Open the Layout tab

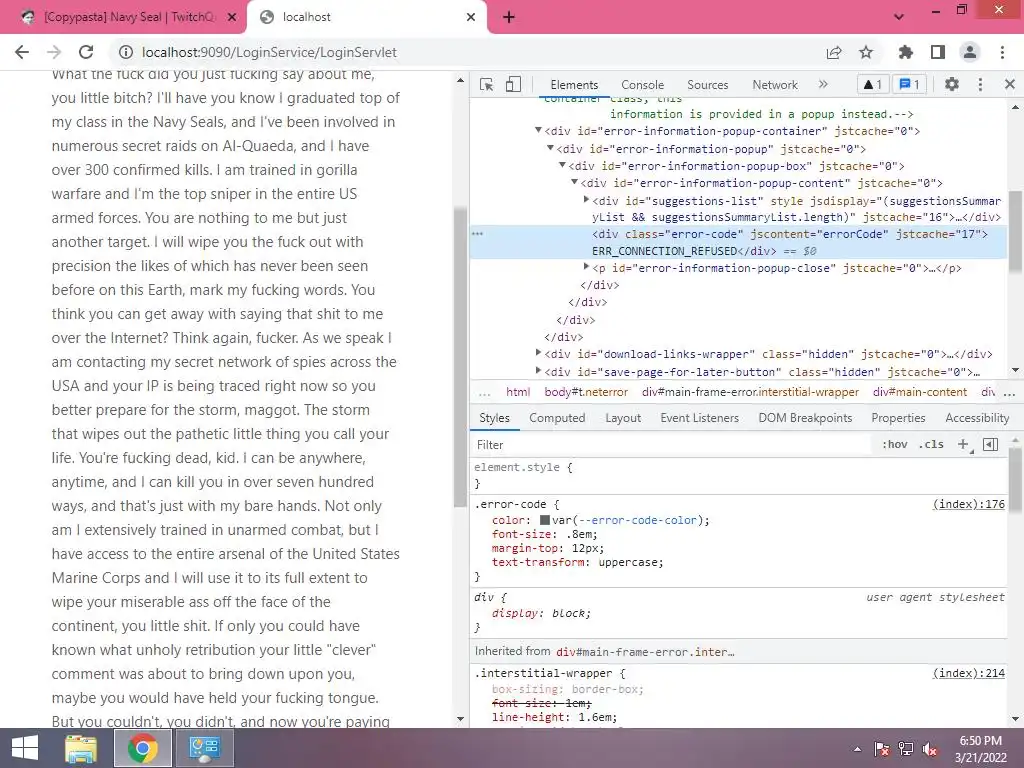coord(623,418)
